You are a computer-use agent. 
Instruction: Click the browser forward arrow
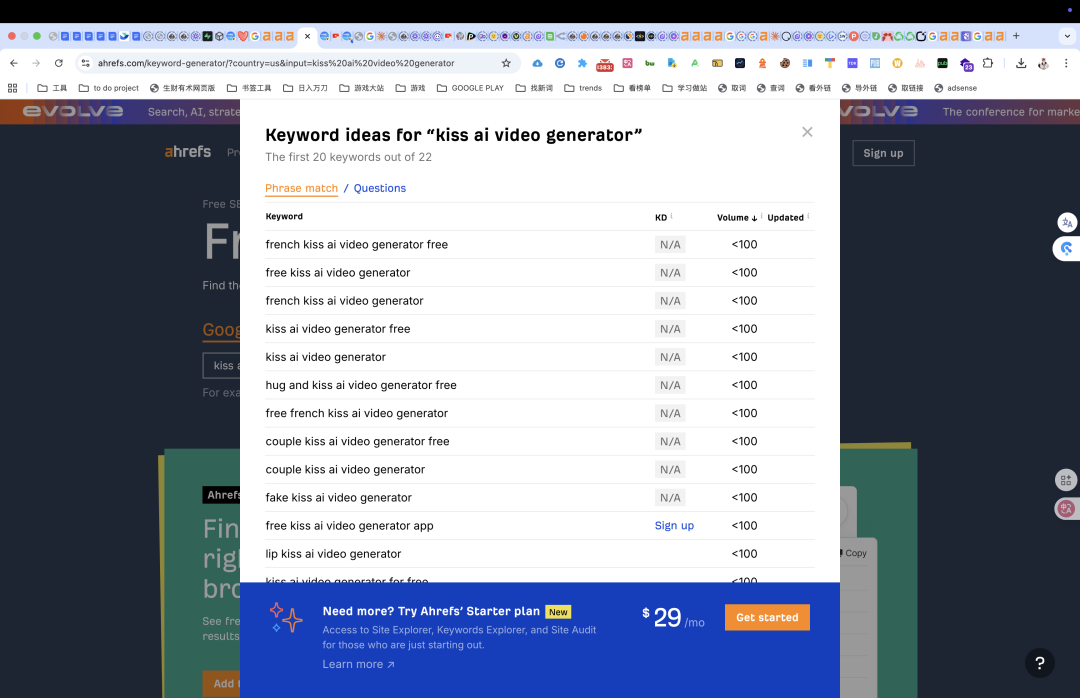tap(36, 63)
